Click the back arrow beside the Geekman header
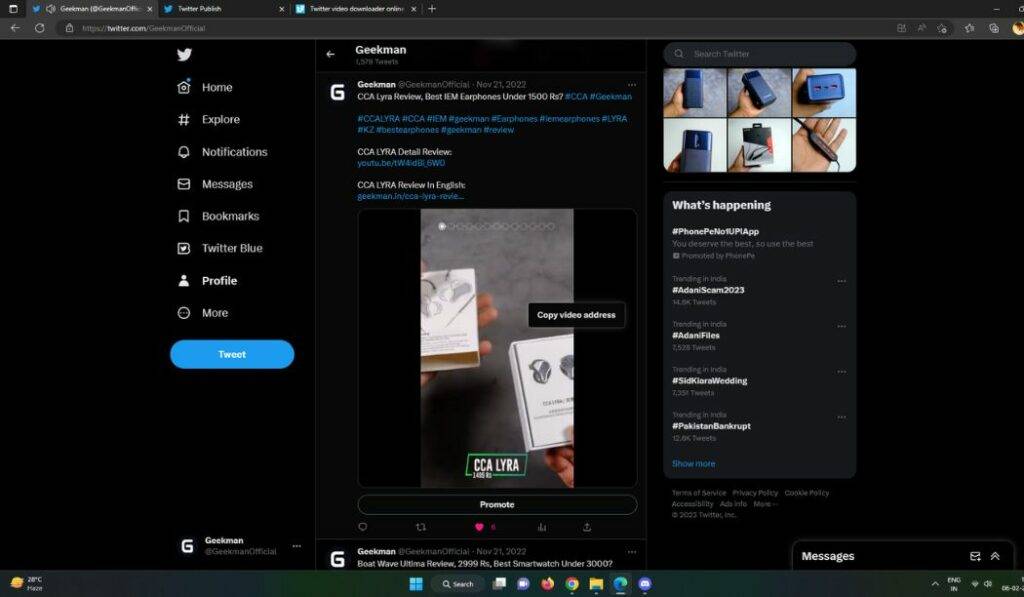1024x597 pixels. point(330,54)
